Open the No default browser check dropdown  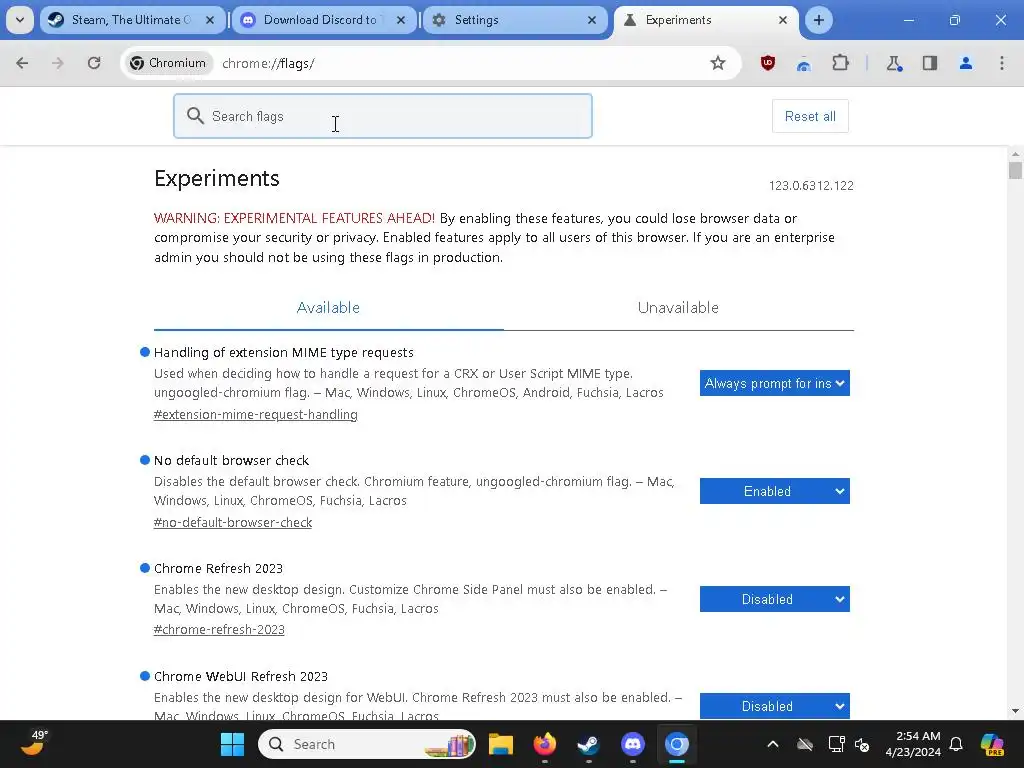tap(775, 491)
